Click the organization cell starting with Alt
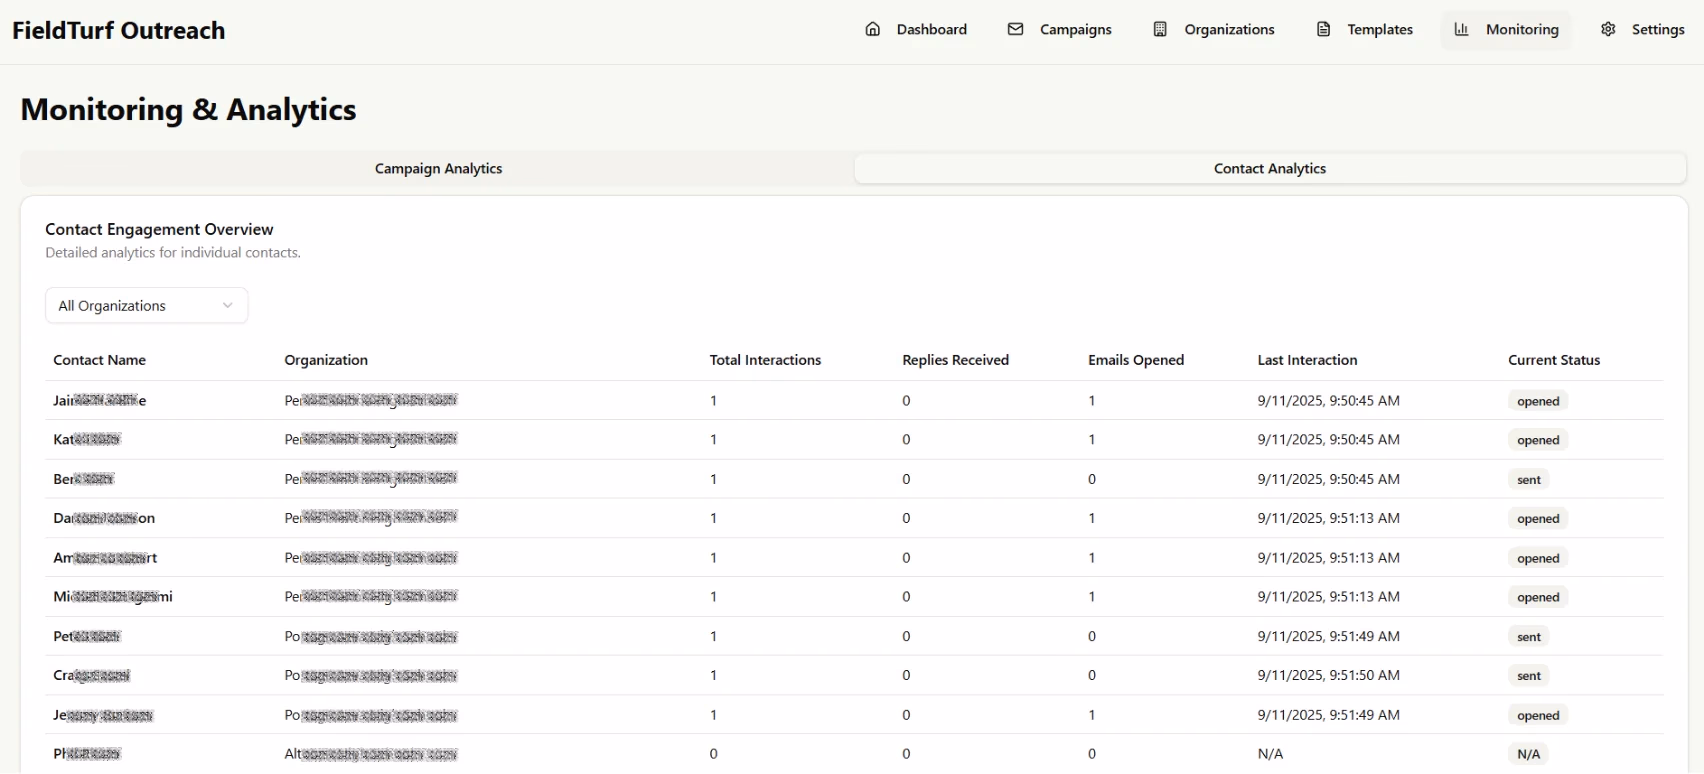 tap(371, 754)
